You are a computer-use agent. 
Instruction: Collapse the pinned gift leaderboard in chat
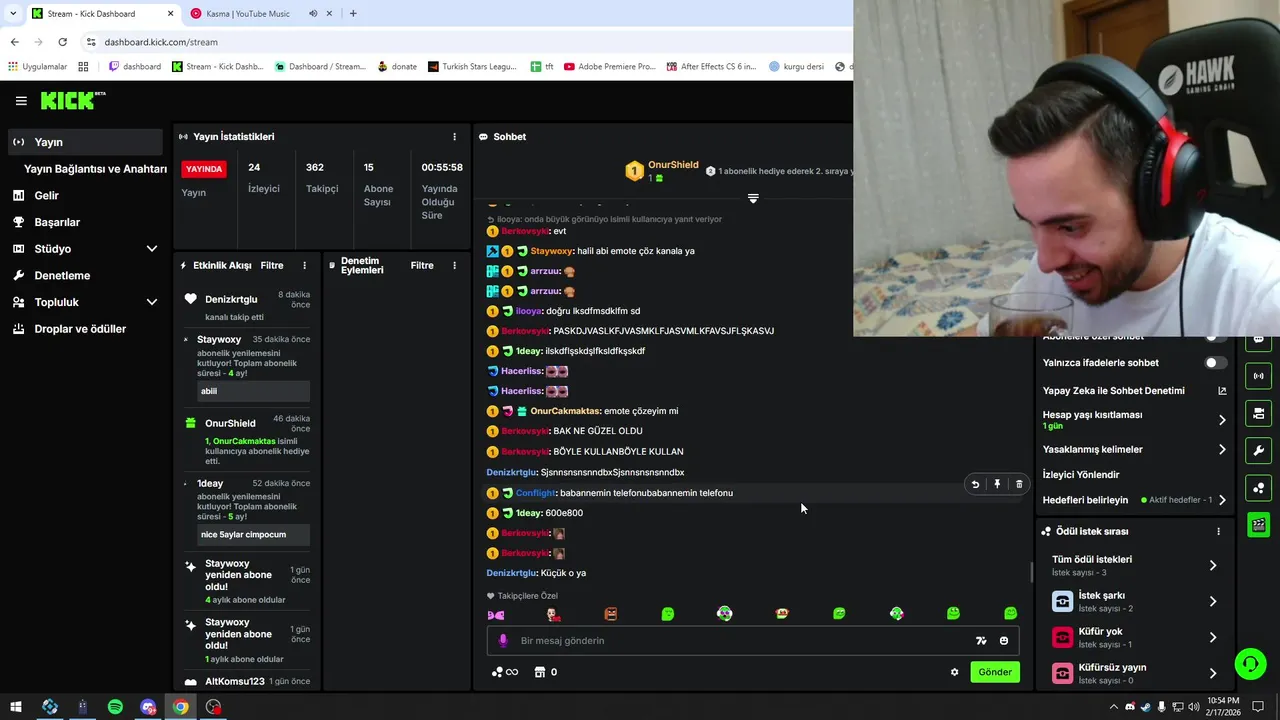coord(753,199)
